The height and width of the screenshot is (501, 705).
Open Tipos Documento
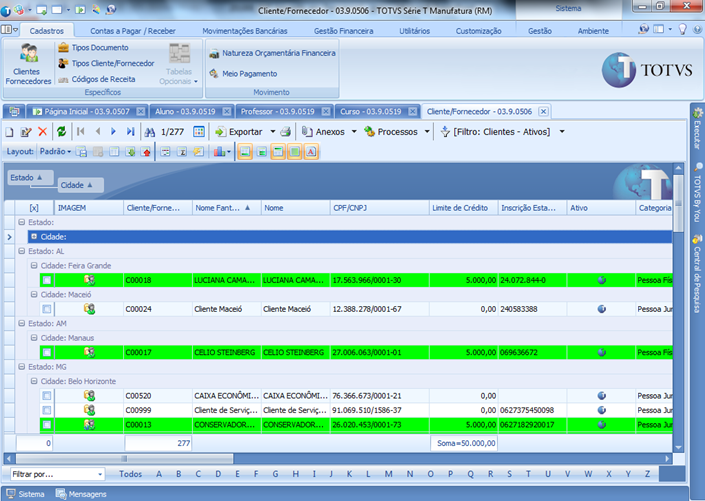click(x=93, y=47)
